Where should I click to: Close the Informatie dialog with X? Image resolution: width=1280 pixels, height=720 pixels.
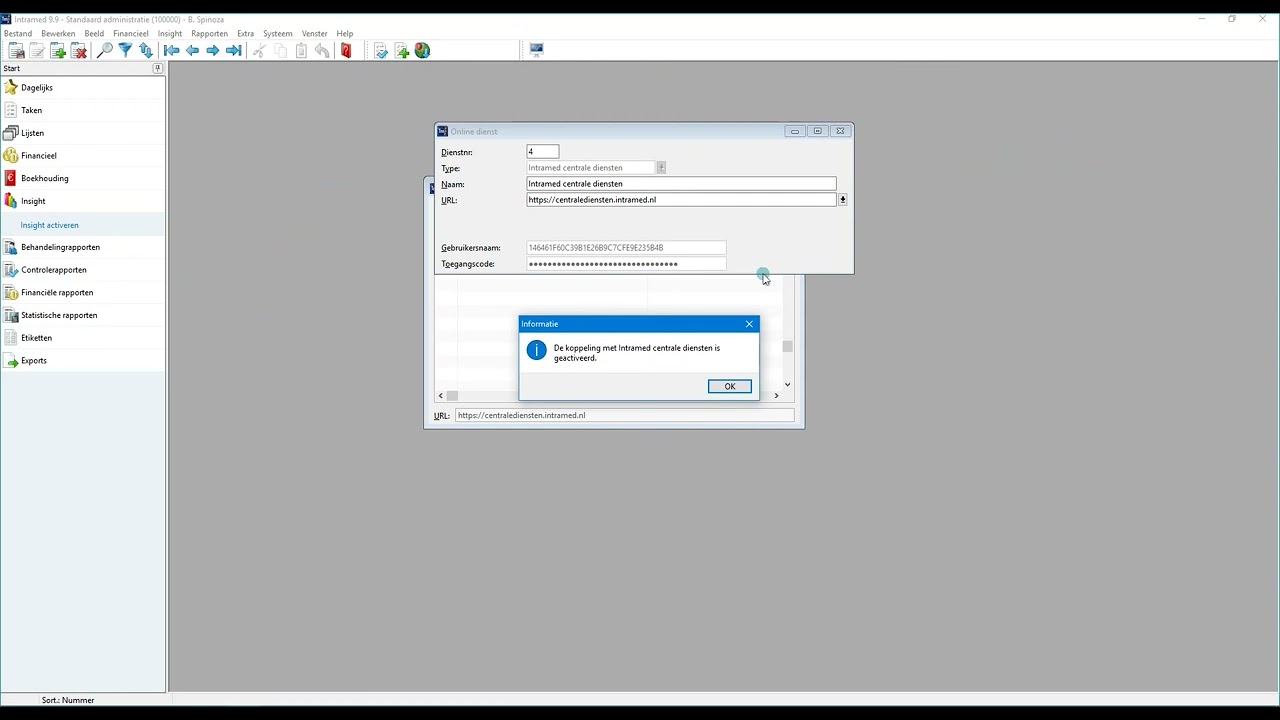coord(749,324)
